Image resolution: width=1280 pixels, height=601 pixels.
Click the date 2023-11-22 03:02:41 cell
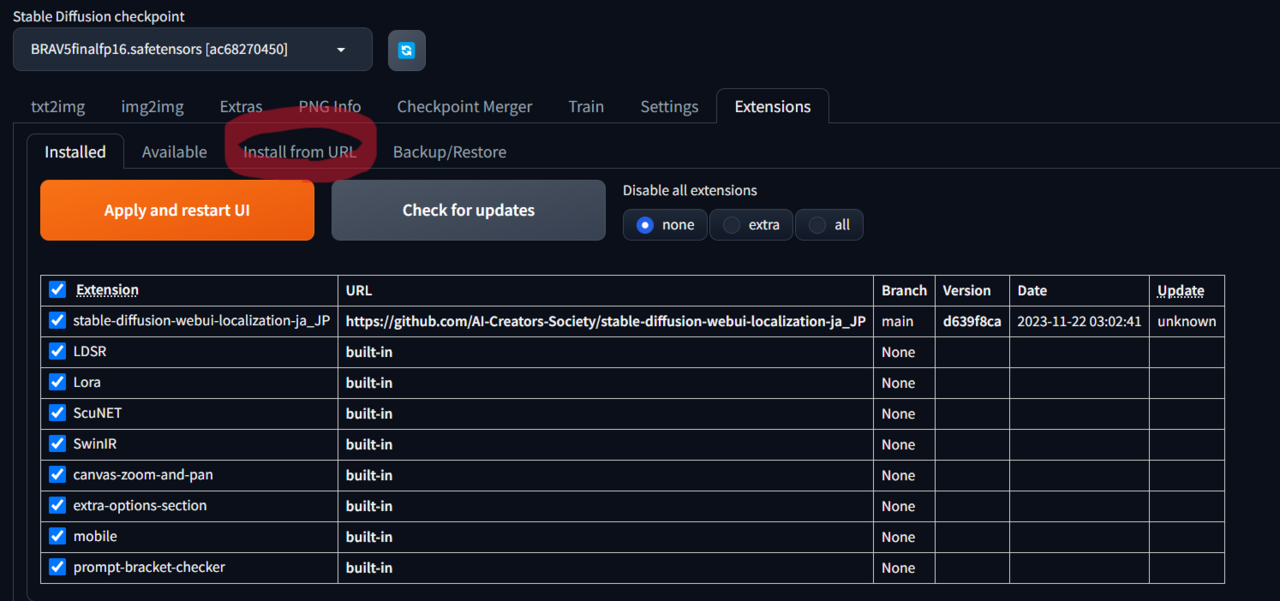pos(1079,322)
